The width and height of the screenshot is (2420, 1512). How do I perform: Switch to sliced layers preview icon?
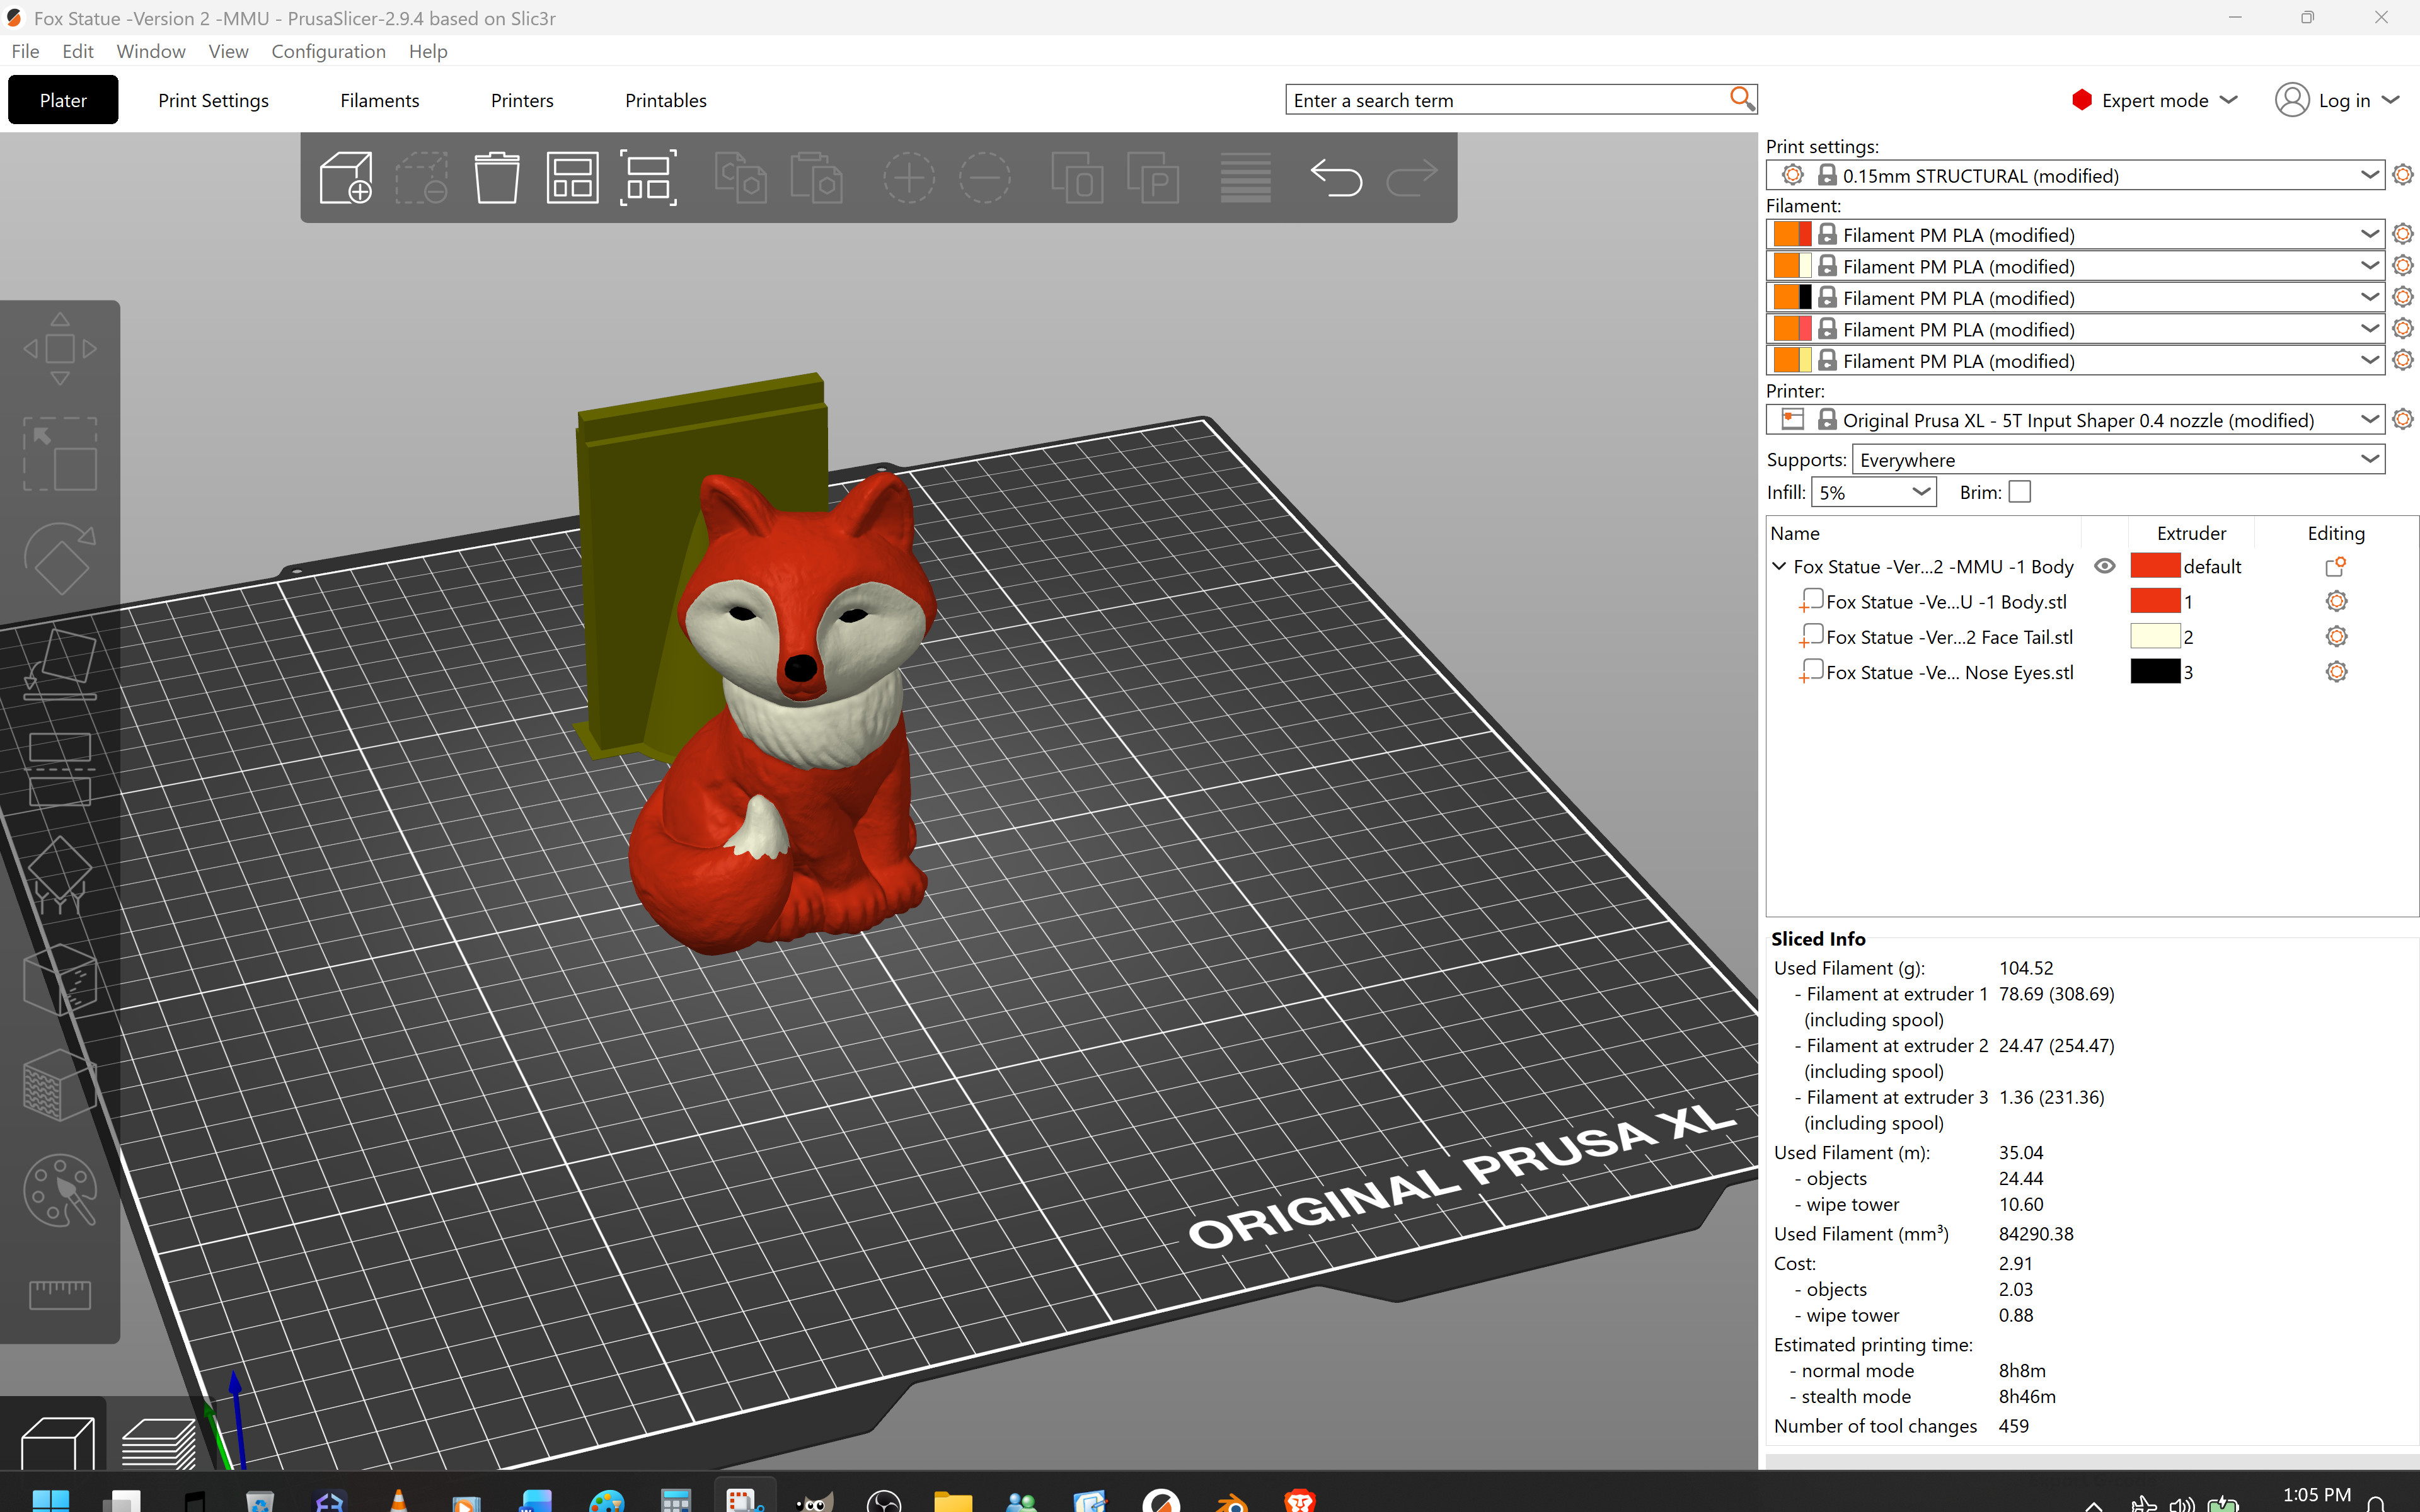[158, 1444]
